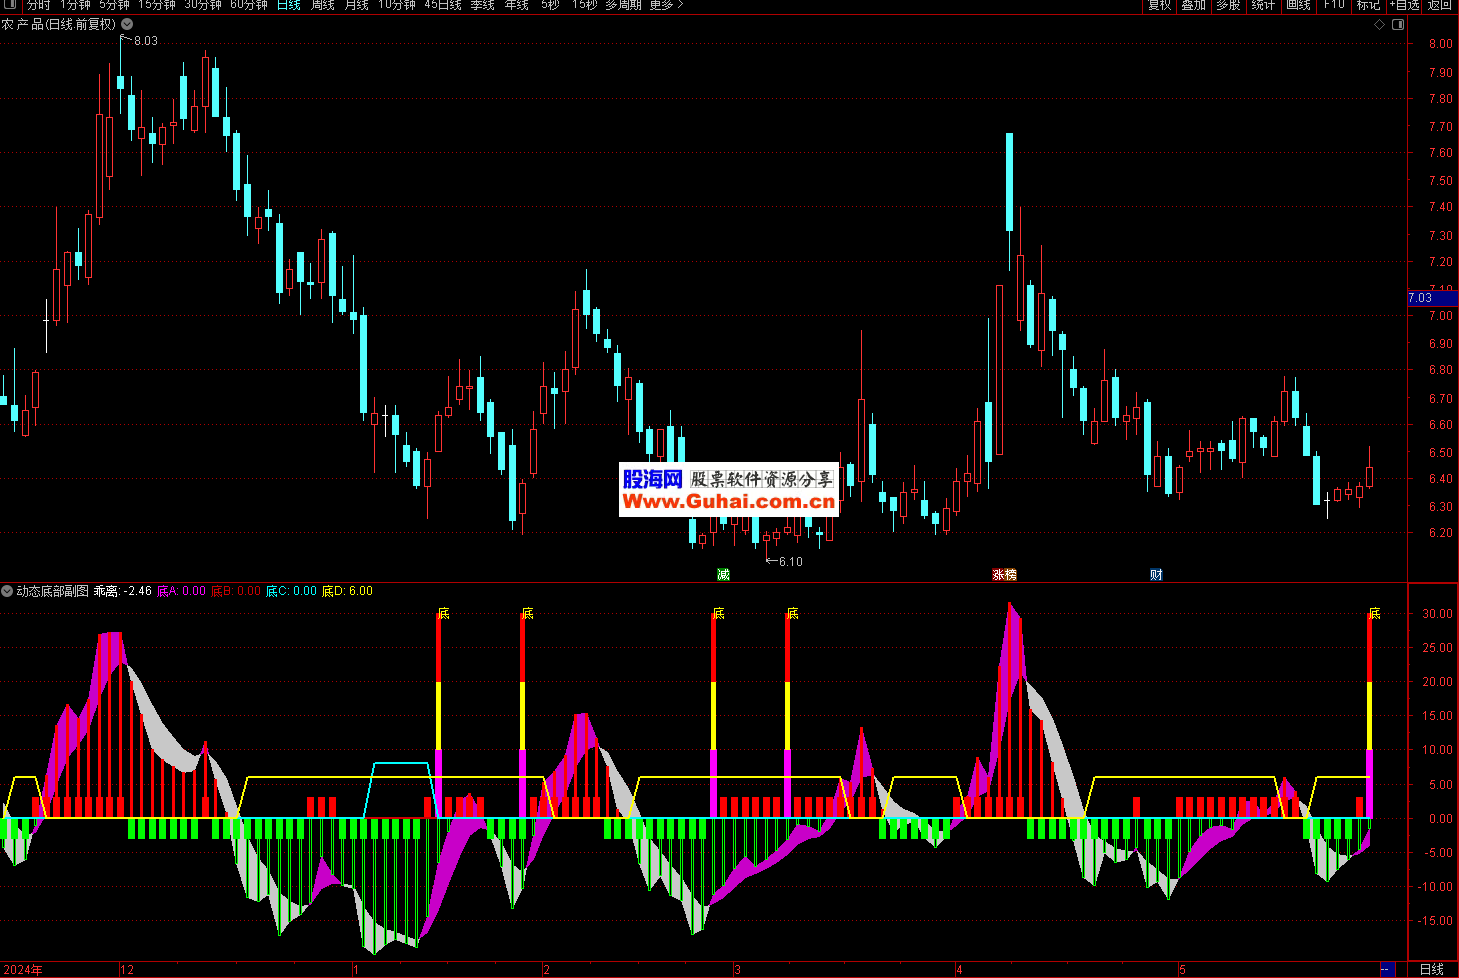Screen dimensions: 1459x978
Task: Open dropdown beside 动态底部副图 indicator name
Action: pyautogui.click(x=7, y=591)
